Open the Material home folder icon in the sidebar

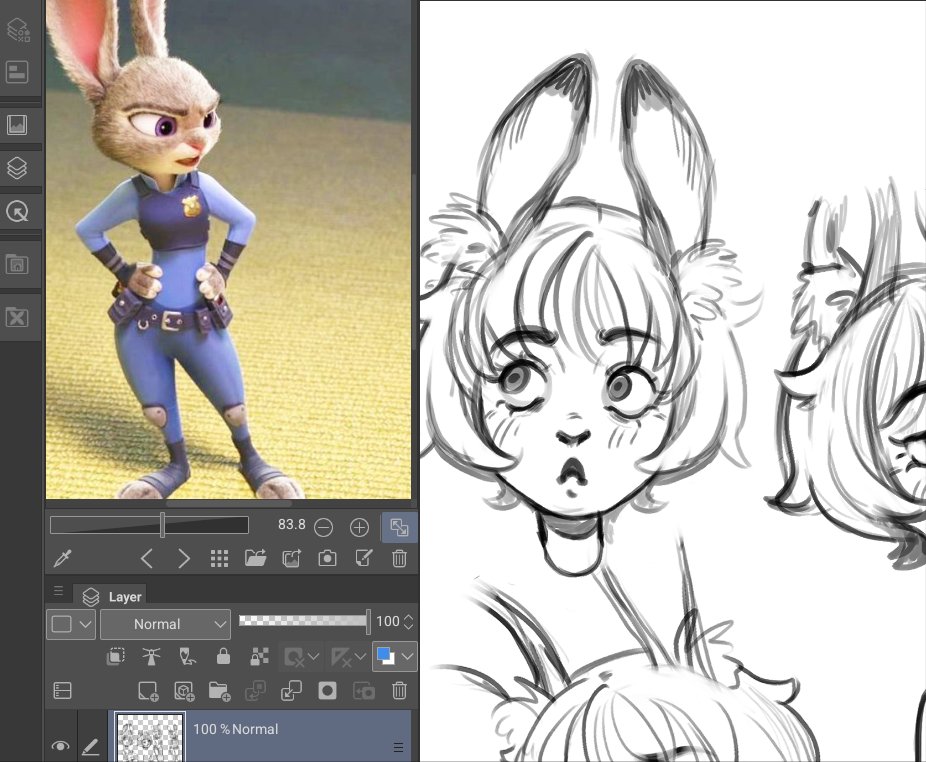click(x=17, y=263)
